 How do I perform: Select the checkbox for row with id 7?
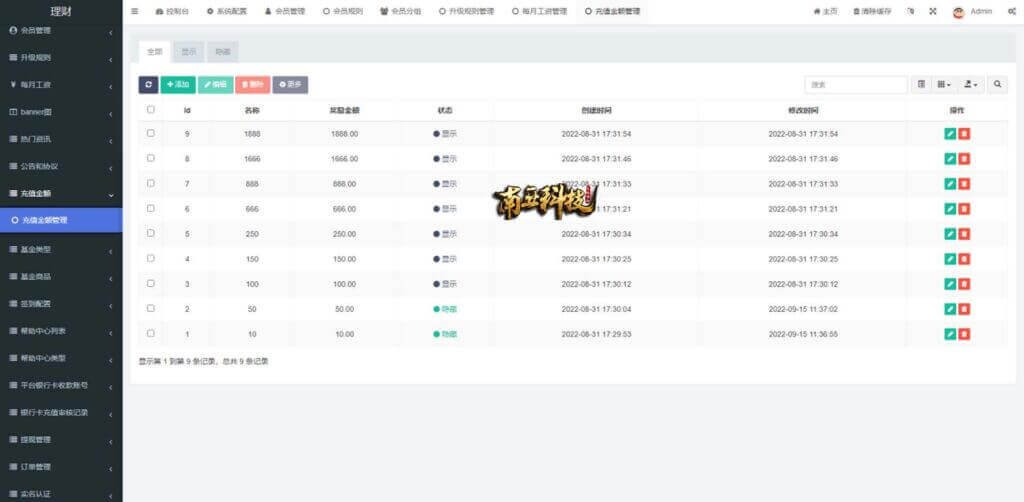click(x=151, y=183)
